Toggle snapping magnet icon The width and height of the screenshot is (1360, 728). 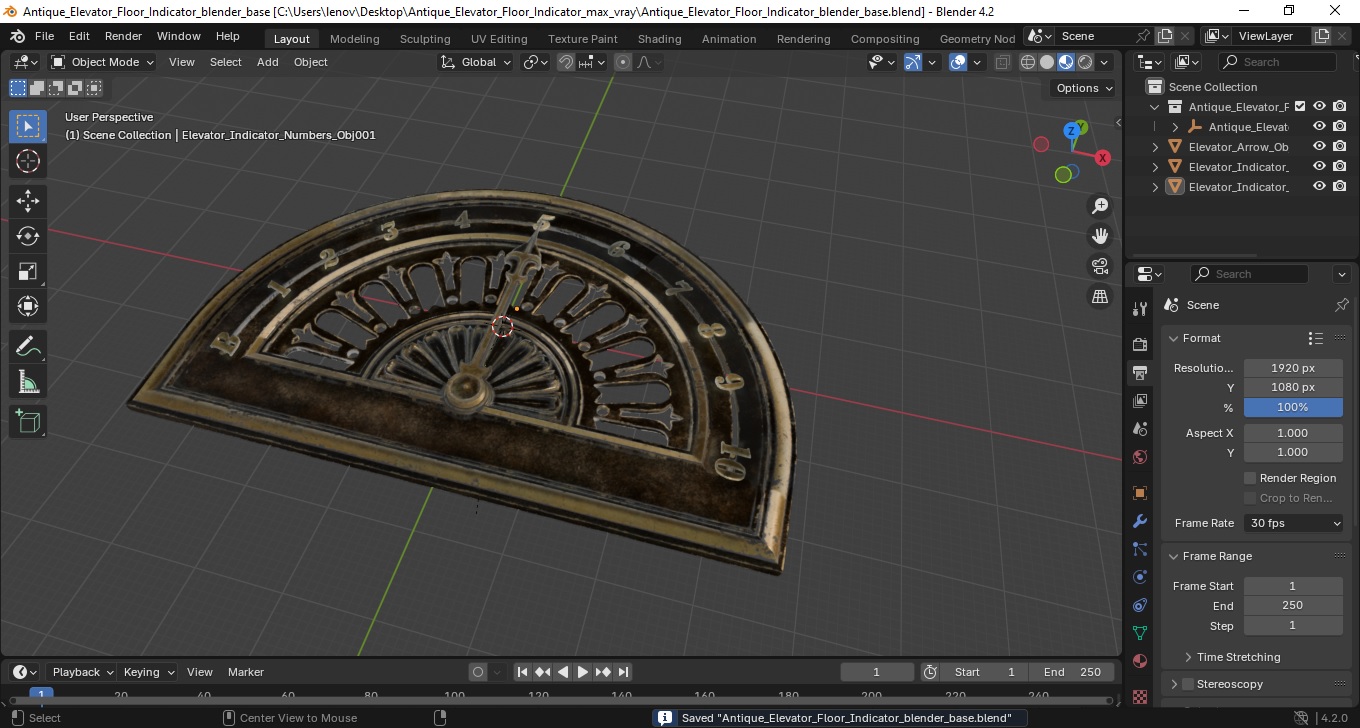566,62
